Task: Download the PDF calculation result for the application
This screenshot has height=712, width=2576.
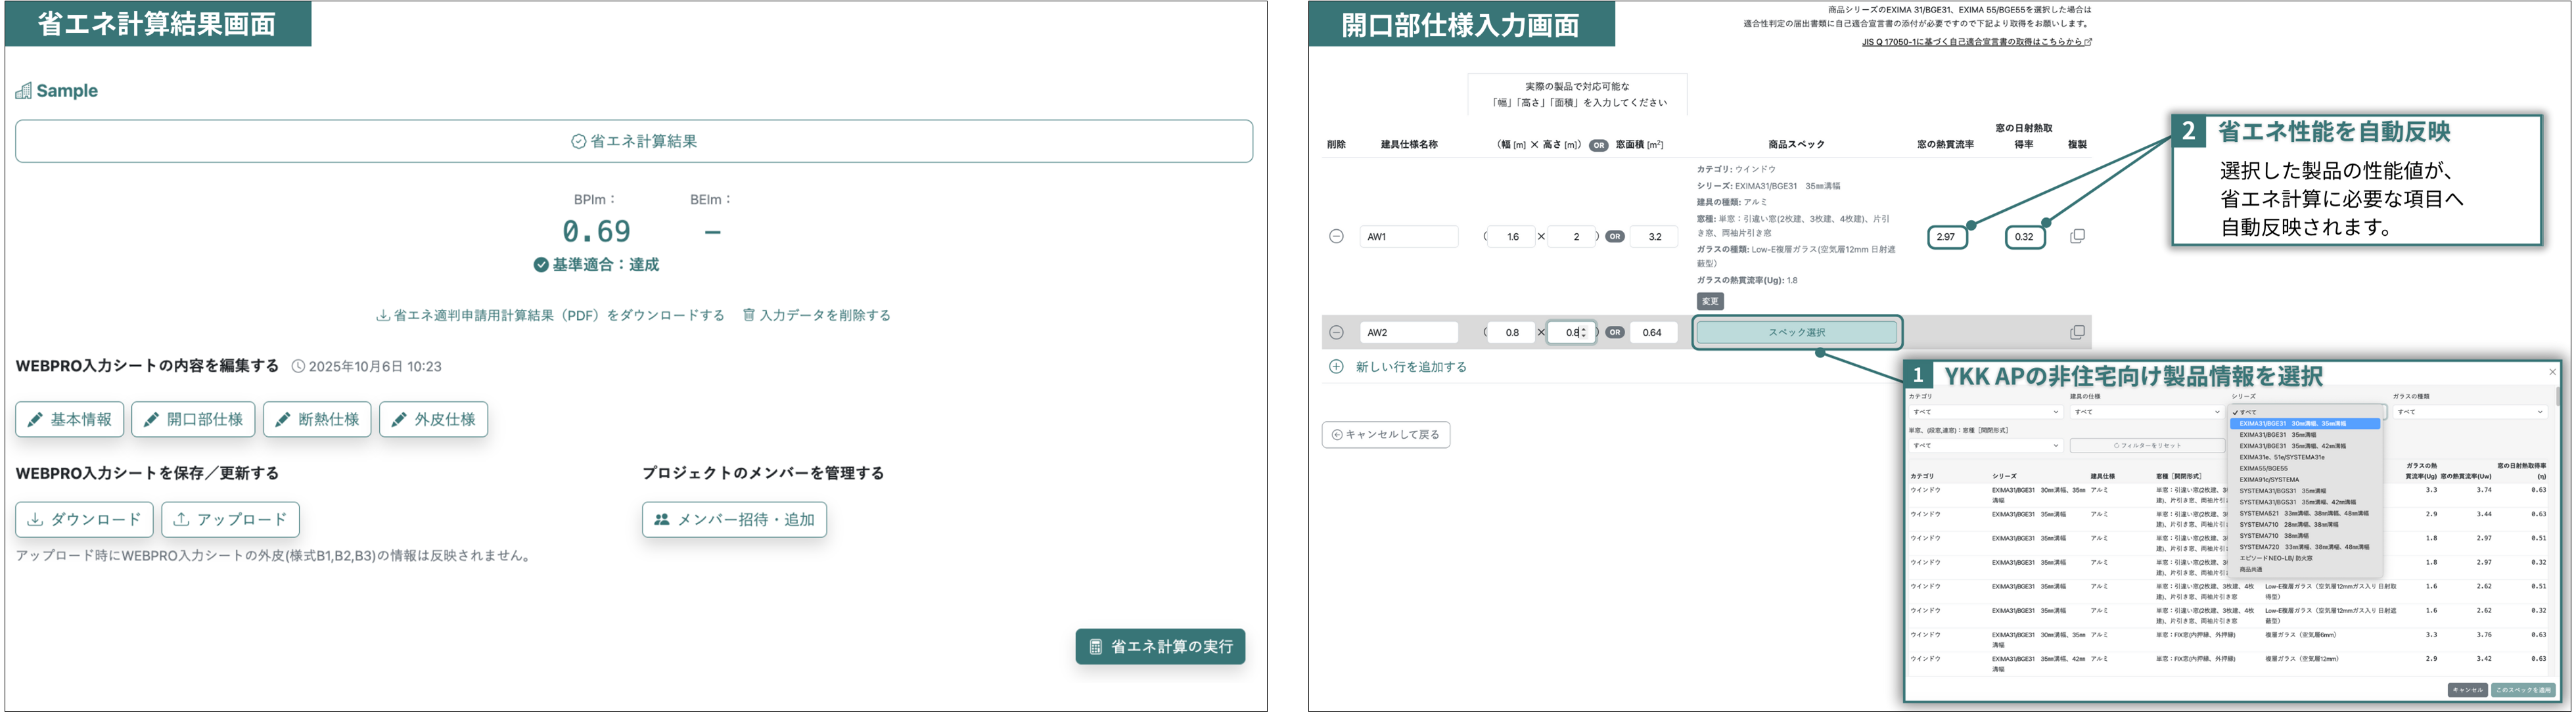Action: 550,315
